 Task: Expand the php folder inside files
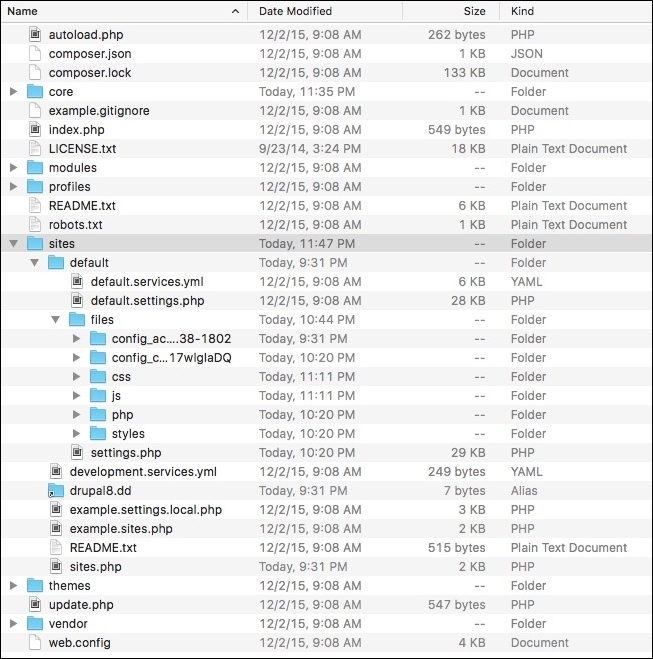click(x=76, y=414)
